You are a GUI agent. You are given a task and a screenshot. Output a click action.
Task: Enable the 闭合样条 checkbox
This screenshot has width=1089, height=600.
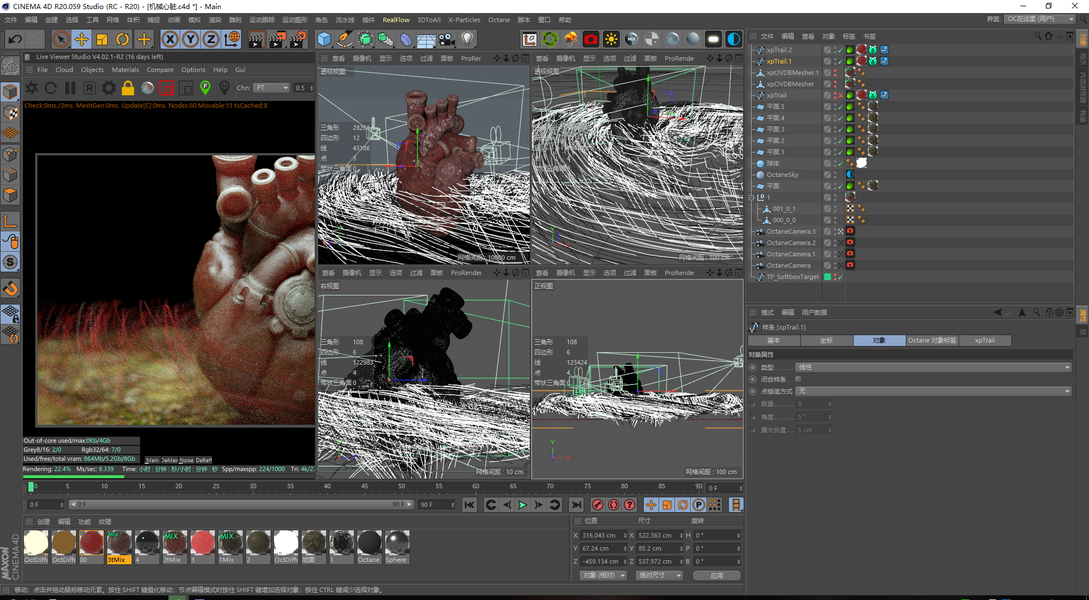797,379
